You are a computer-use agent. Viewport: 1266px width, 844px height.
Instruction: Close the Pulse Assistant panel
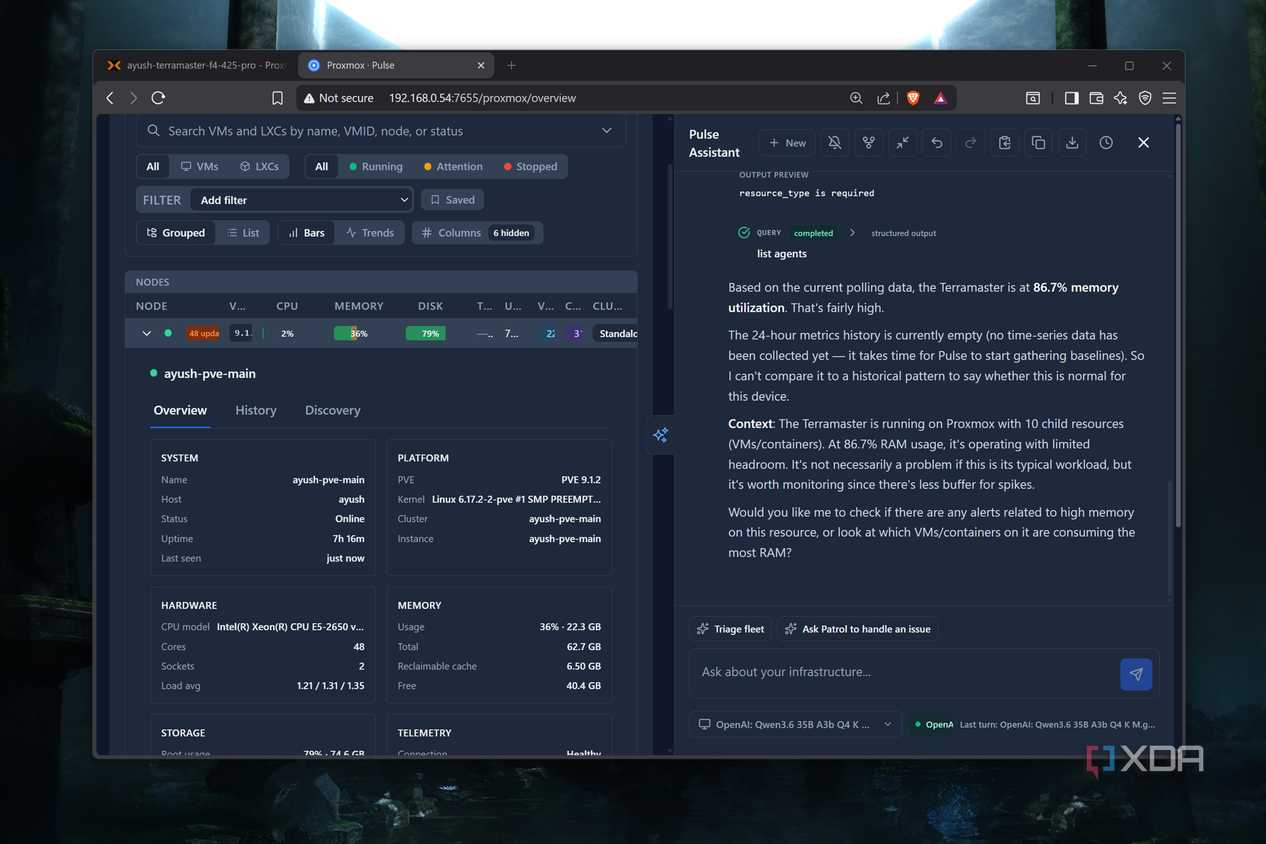(x=1143, y=143)
